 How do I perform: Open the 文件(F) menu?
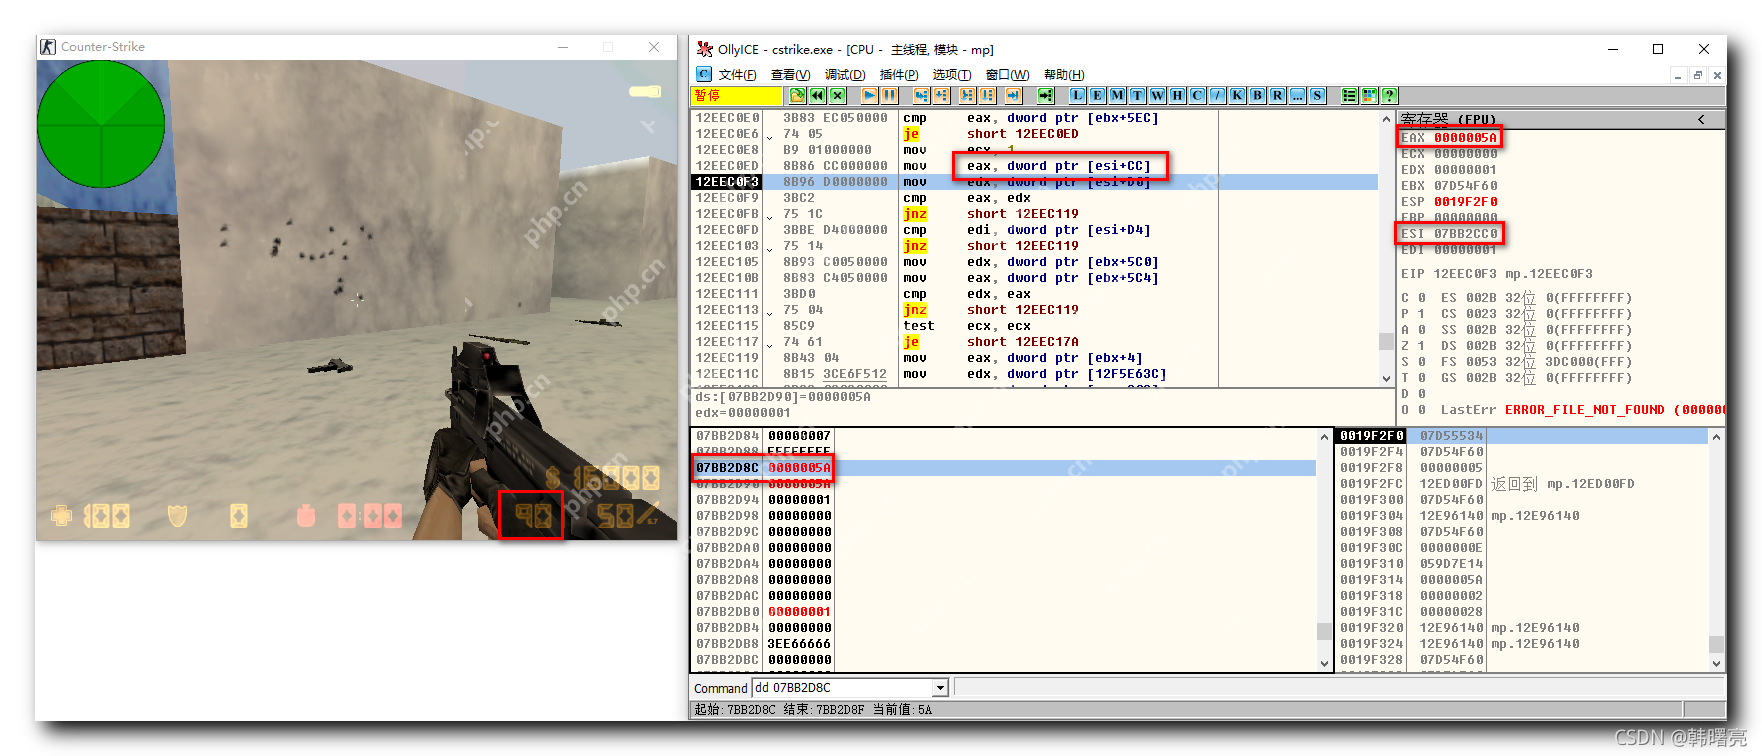click(737, 75)
